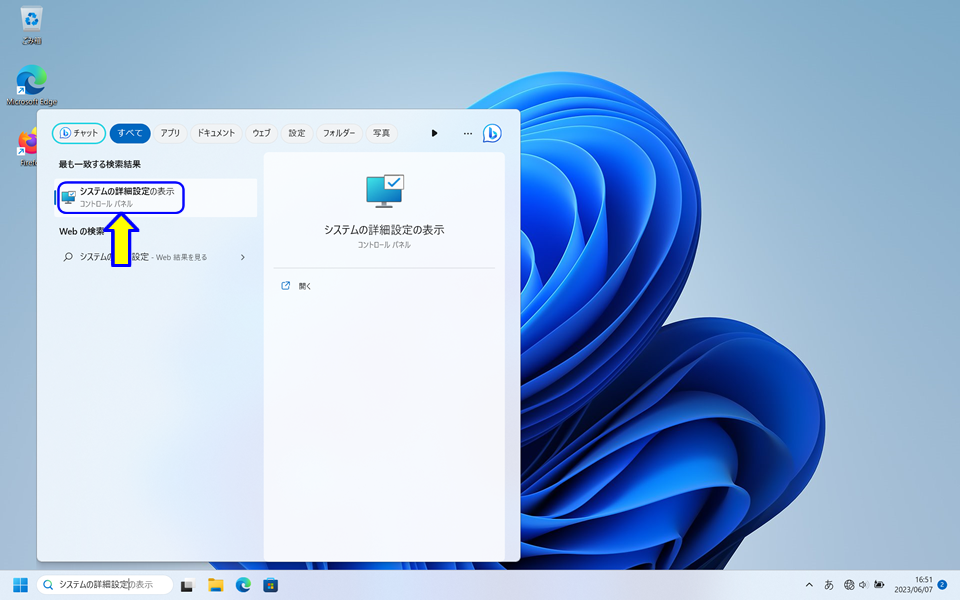Show hidden system tray icons
The image size is (960, 600).
[x=809, y=585]
